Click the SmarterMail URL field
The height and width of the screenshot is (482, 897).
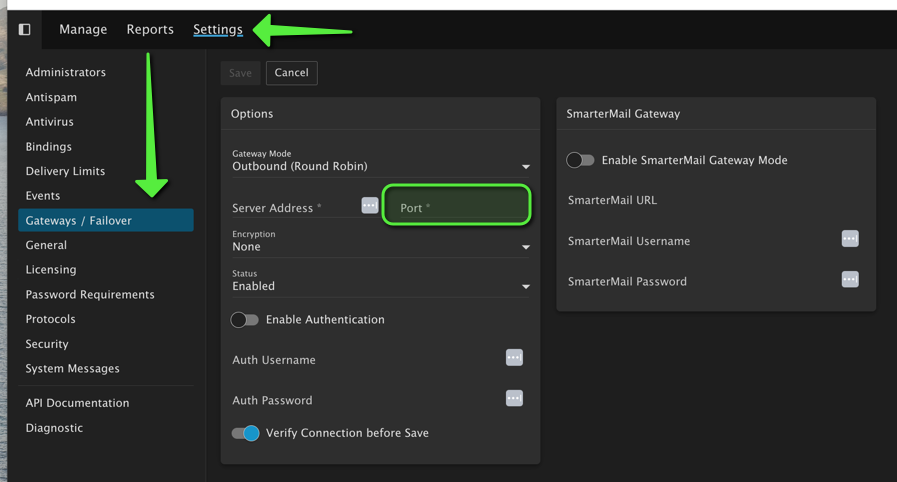click(700, 200)
